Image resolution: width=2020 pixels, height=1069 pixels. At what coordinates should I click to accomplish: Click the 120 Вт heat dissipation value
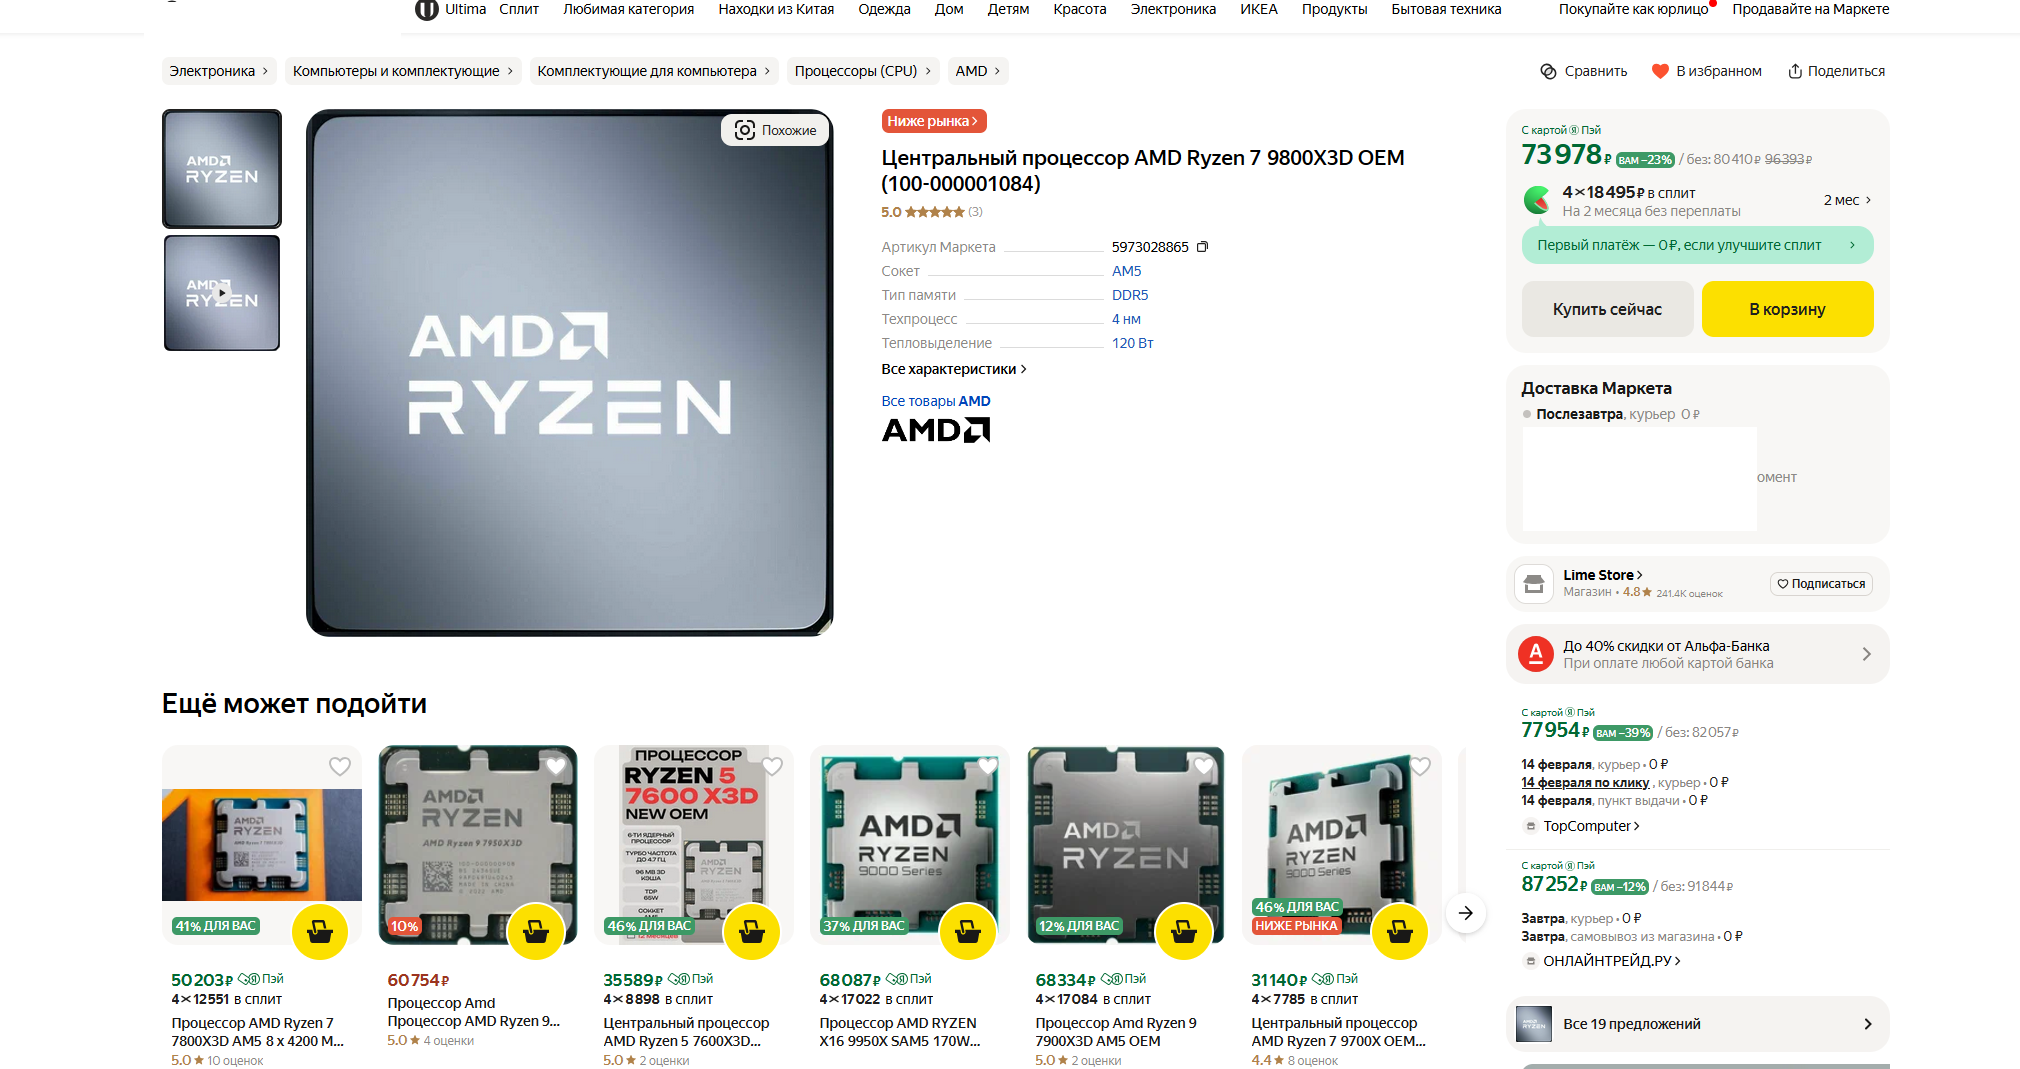(1133, 343)
